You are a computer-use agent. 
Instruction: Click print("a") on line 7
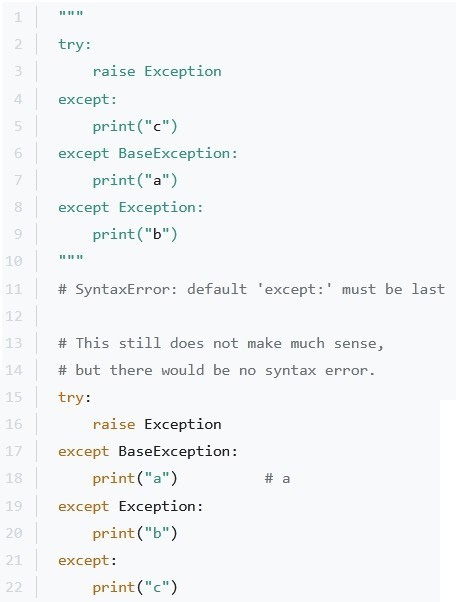click(x=135, y=180)
